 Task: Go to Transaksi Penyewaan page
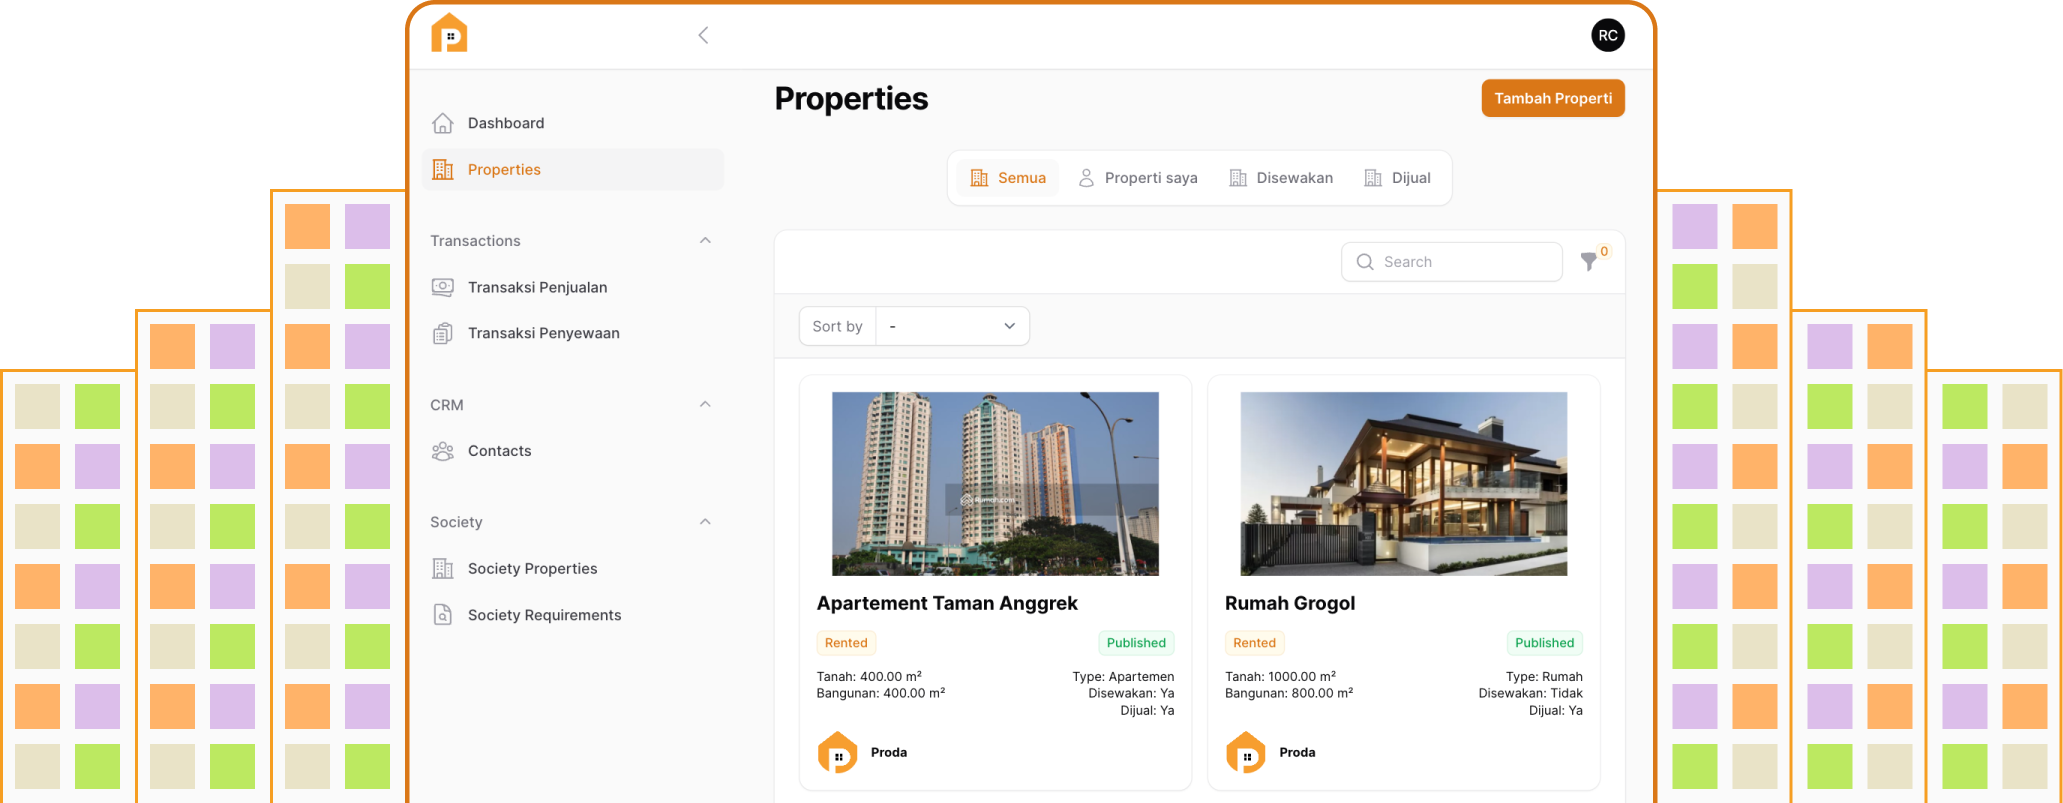click(x=543, y=333)
